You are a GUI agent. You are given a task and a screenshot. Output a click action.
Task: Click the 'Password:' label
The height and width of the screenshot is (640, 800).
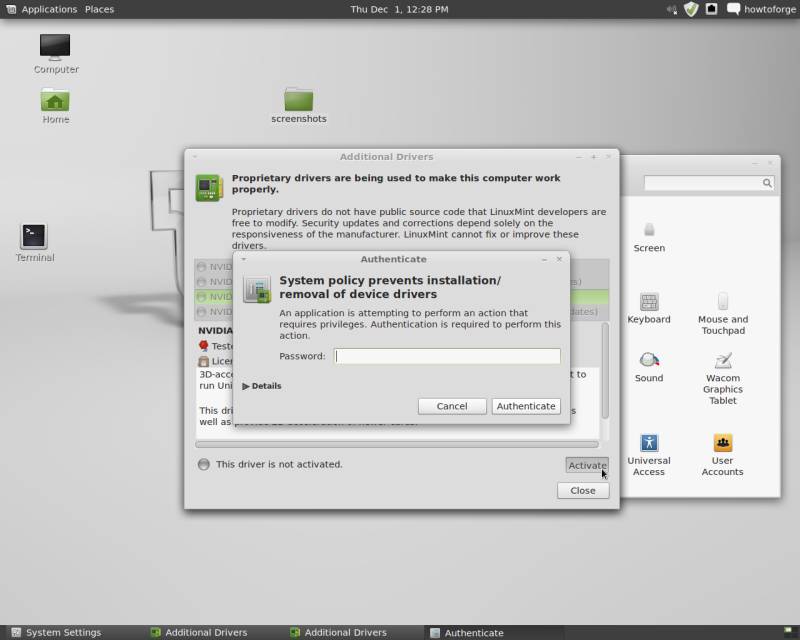(302, 356)
